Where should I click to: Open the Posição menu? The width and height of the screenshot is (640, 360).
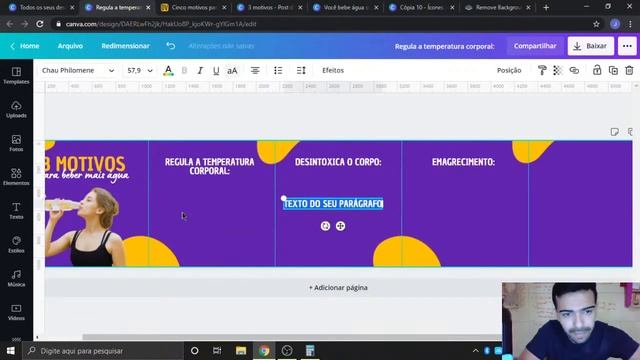509,71
